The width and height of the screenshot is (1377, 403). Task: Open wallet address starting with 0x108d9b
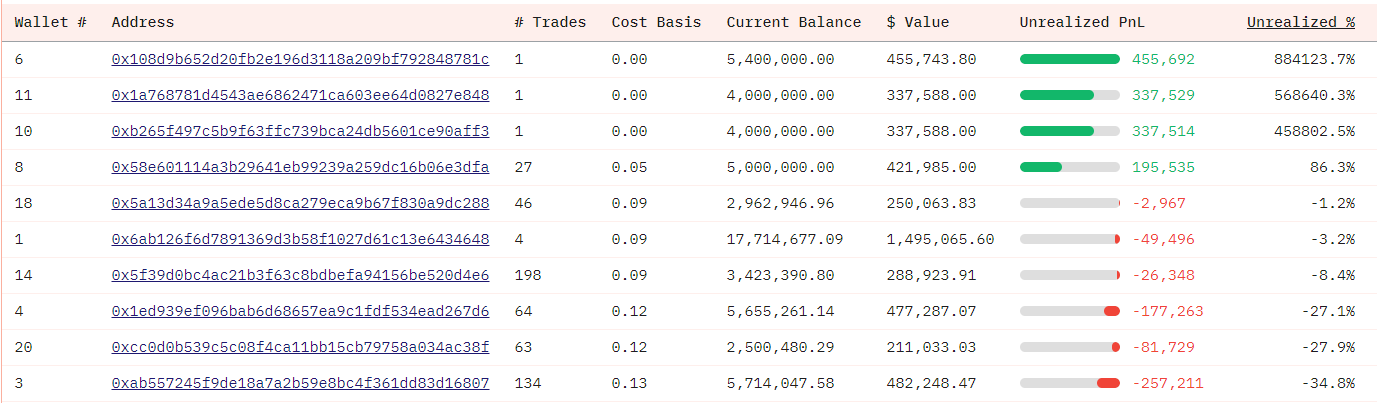[300, 59]
